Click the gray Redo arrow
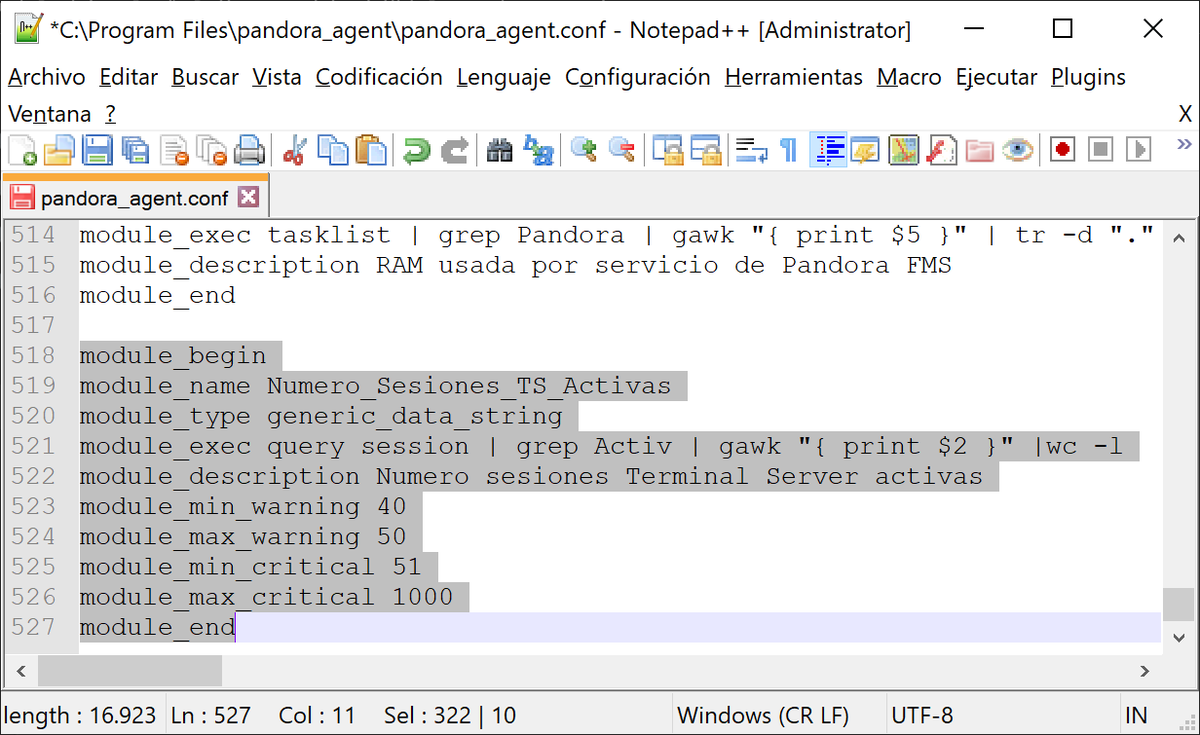The width and height of the screenshot is (1200, 735). [454, 150]
